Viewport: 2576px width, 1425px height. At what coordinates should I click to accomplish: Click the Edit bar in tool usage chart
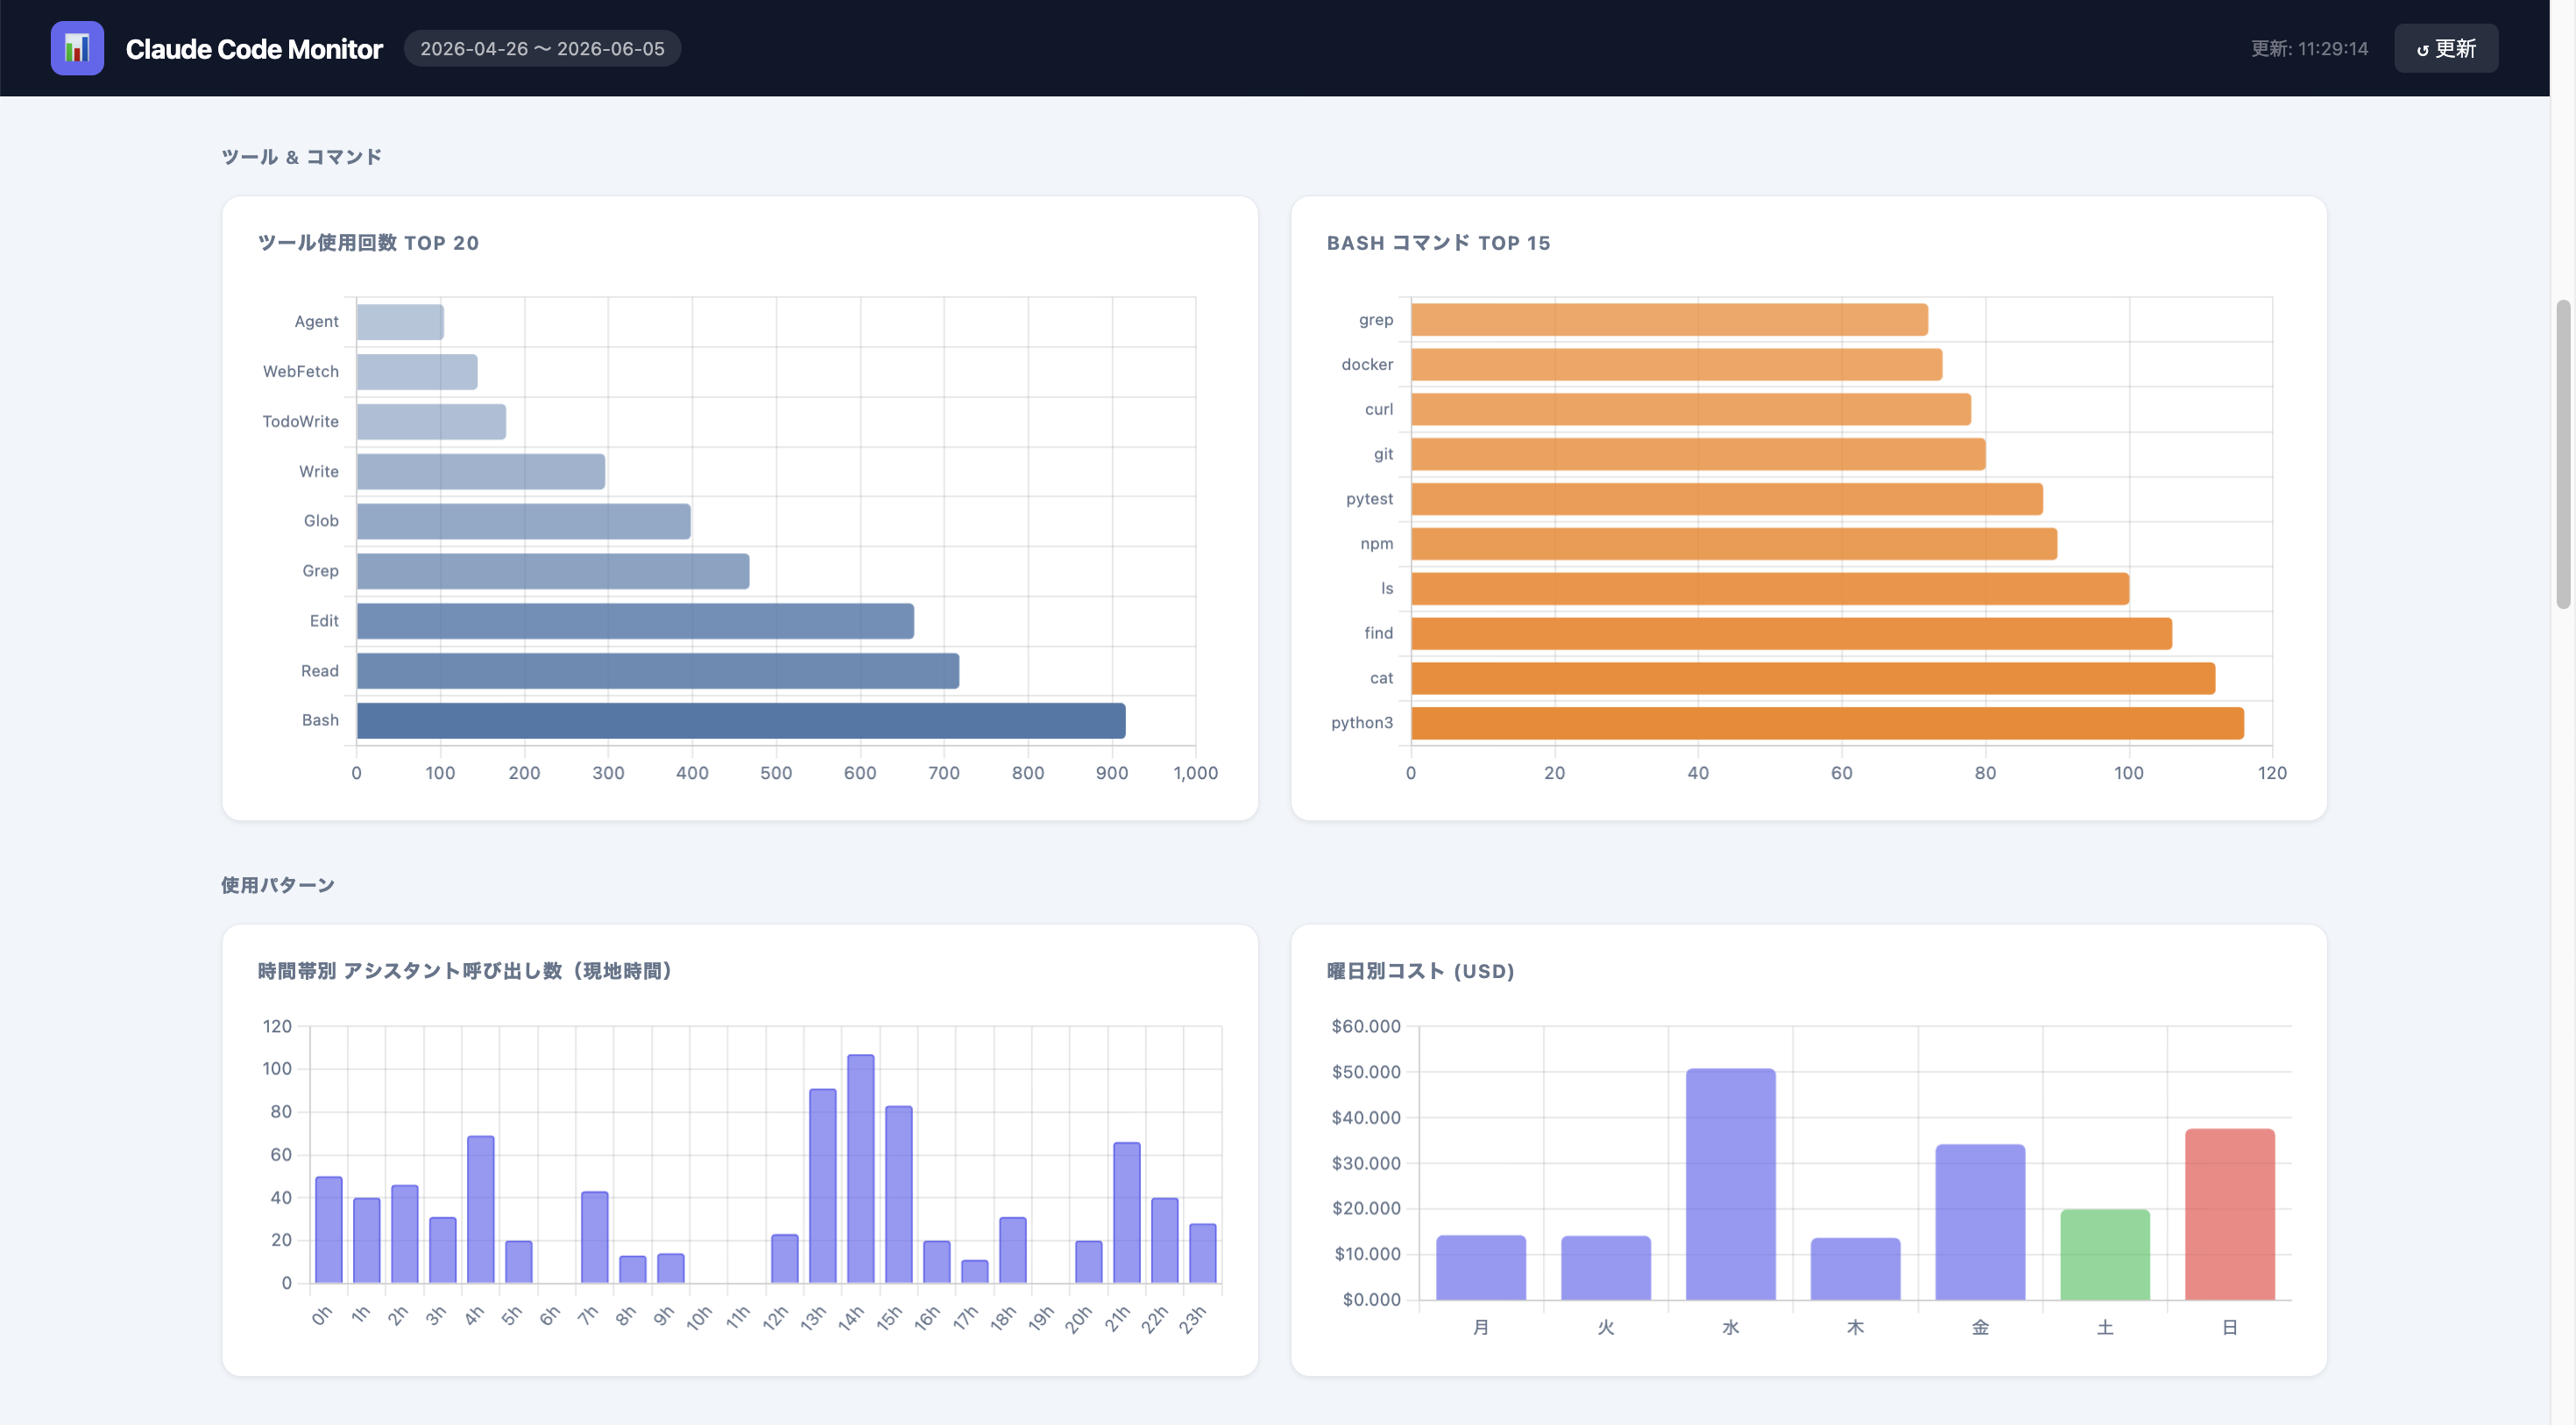pos(635,621)
